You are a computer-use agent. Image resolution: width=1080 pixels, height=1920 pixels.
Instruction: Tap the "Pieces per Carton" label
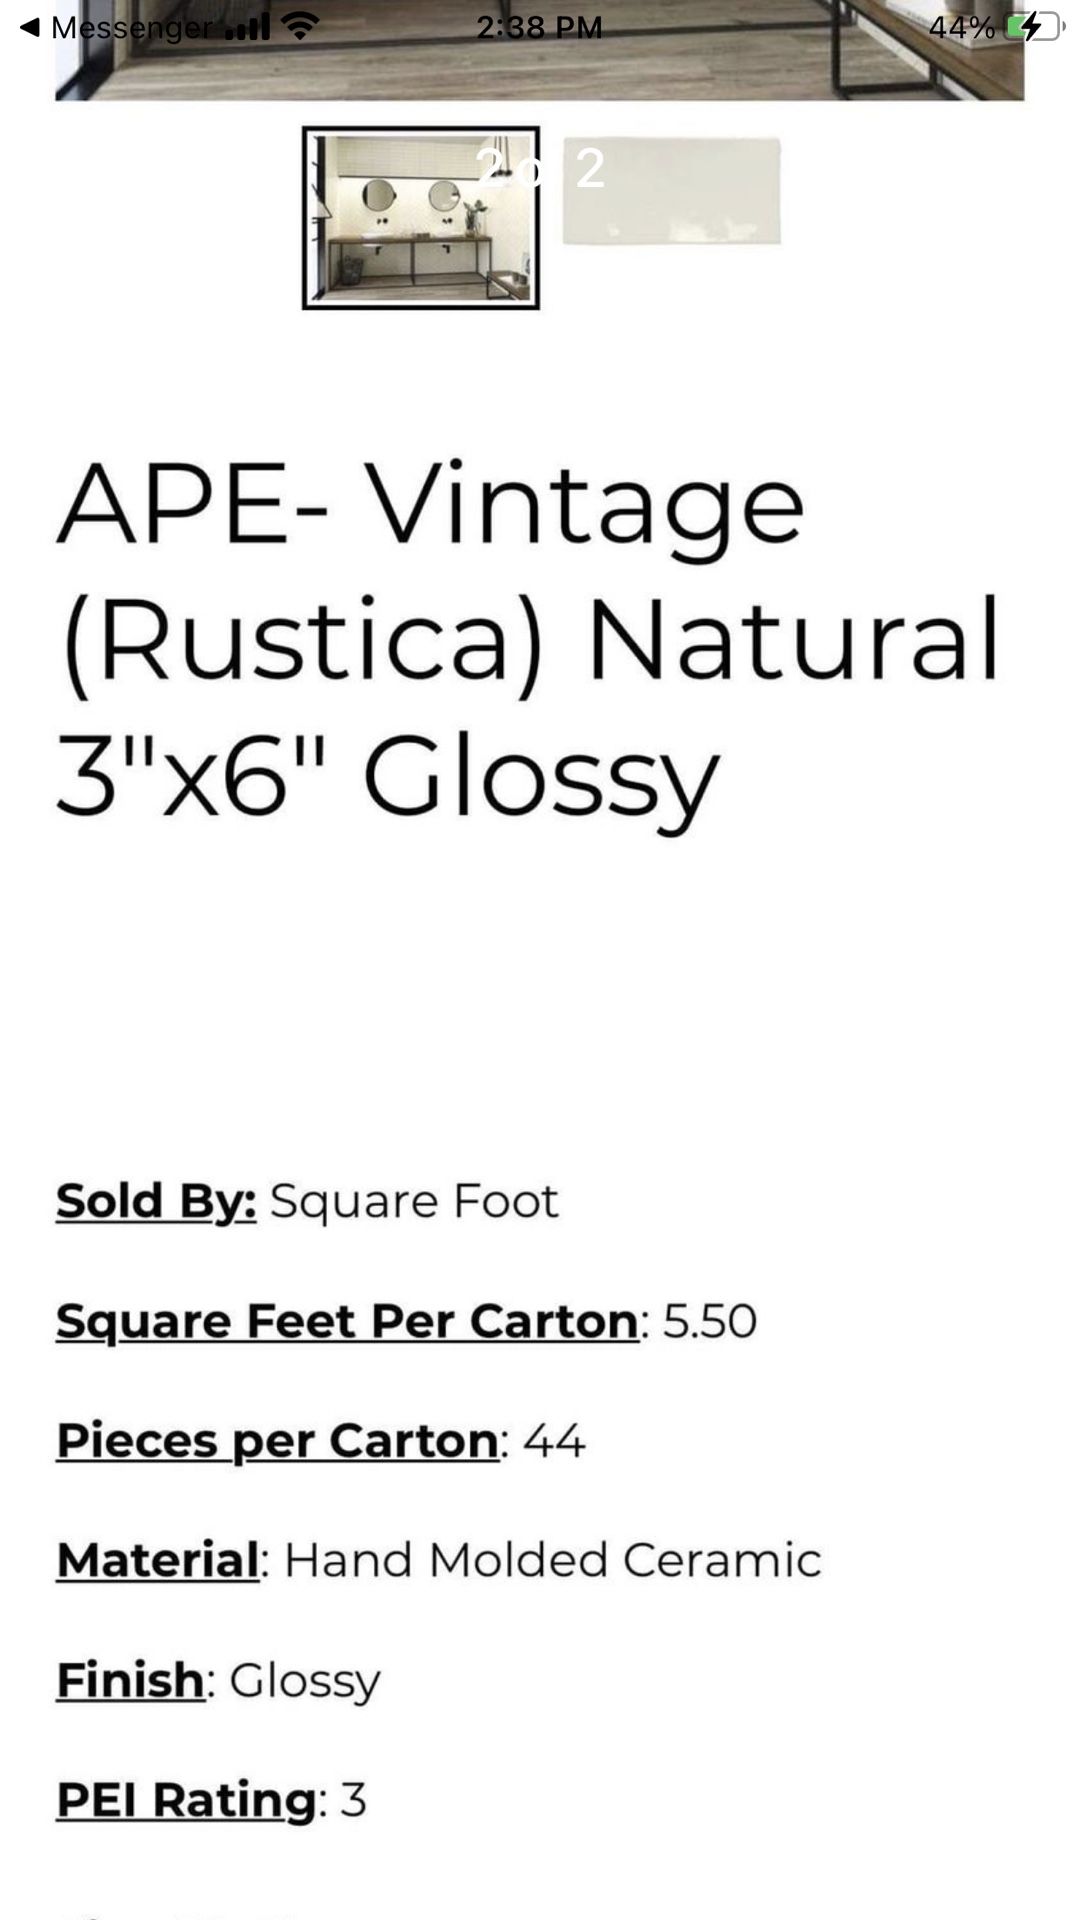[277, 1441]
